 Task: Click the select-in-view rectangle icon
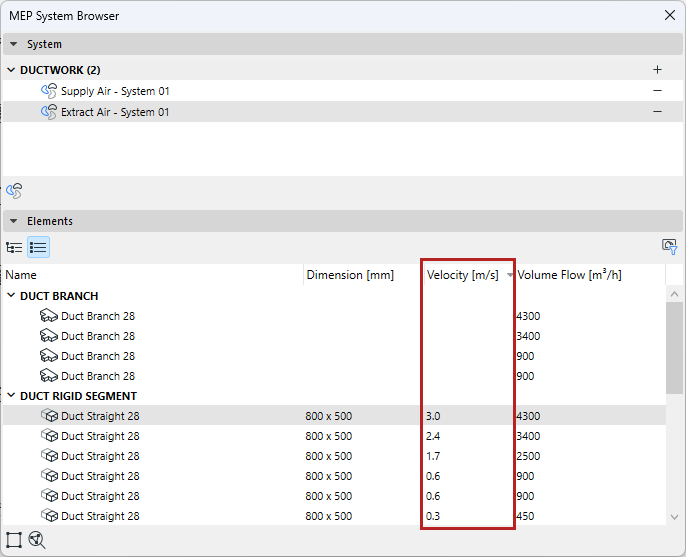pos(14,540)
